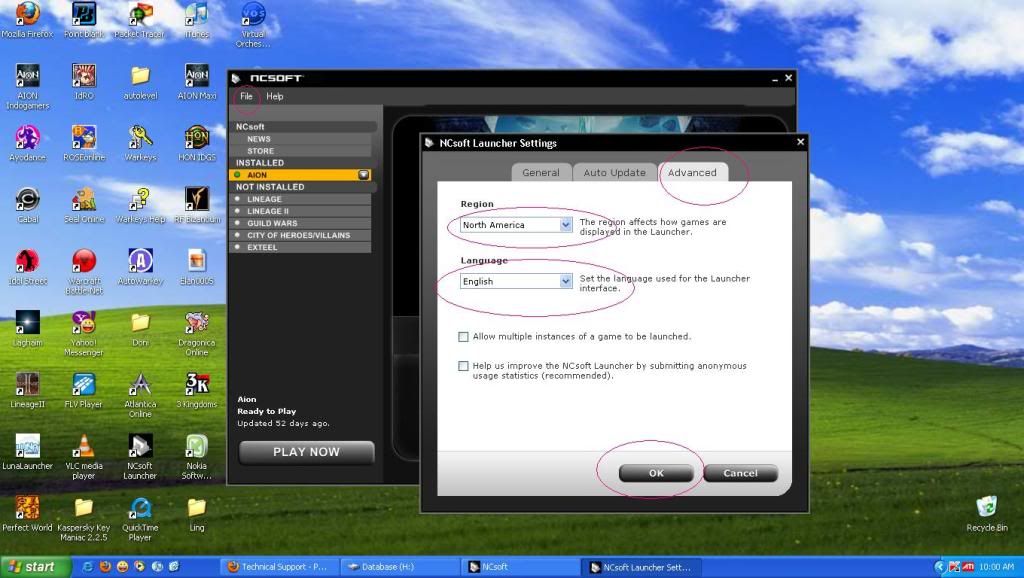Select the Recycle Bin icon
The image size is (1024, 578).
[x=987, y=507]
